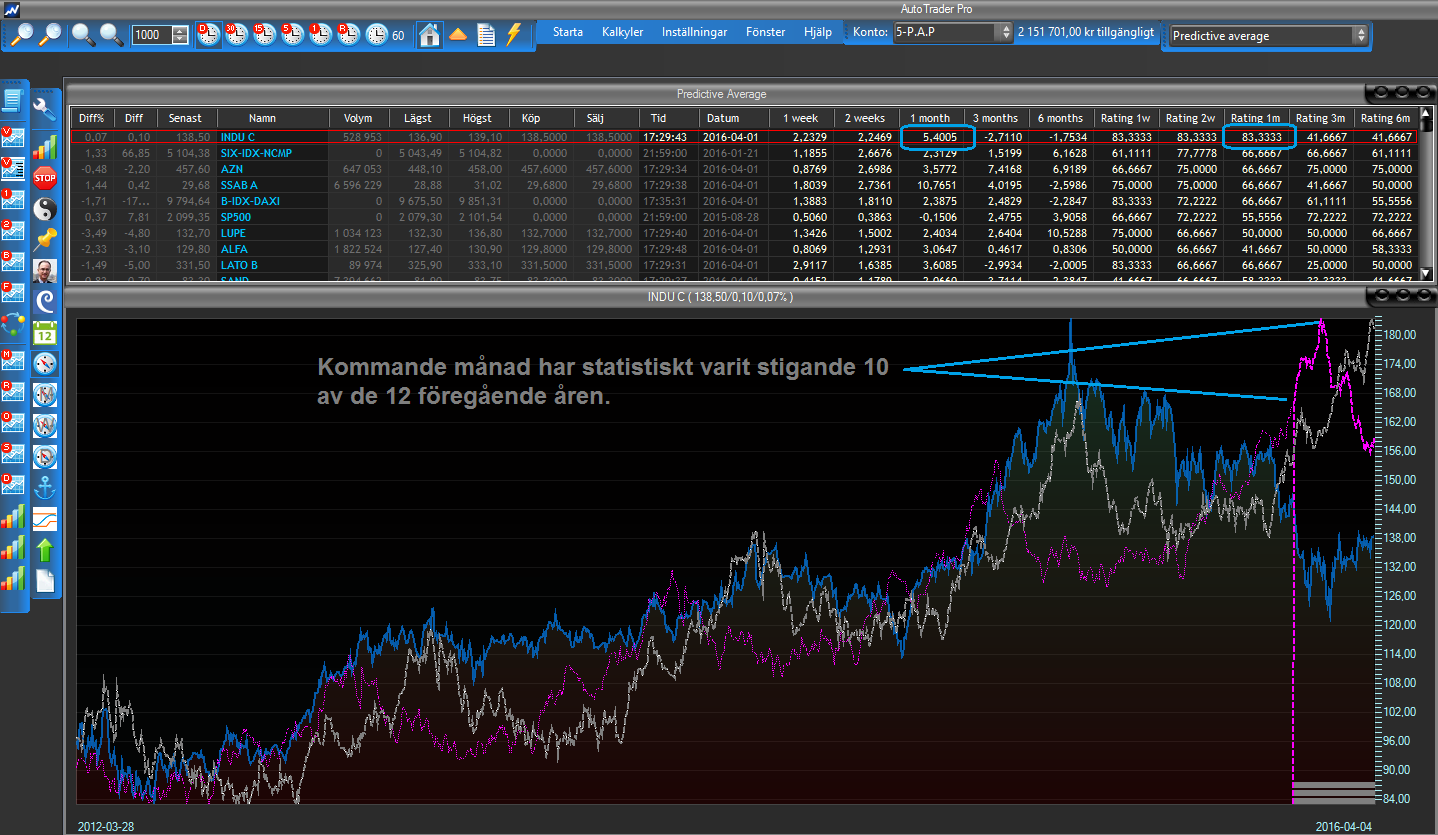Select the 5-minute timeframe clock icon

[x=292, y=34]
